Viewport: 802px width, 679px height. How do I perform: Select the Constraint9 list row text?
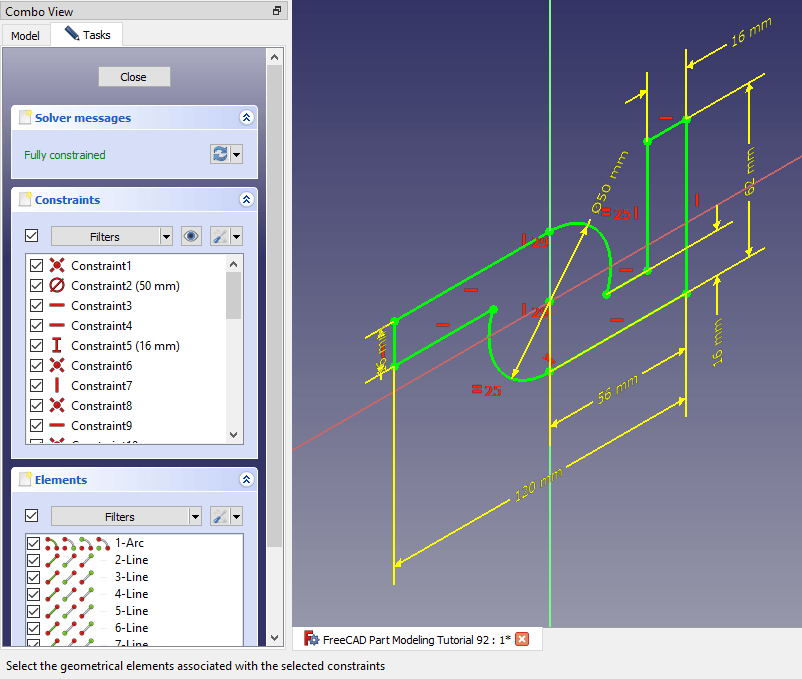click(x=101, y=425)
